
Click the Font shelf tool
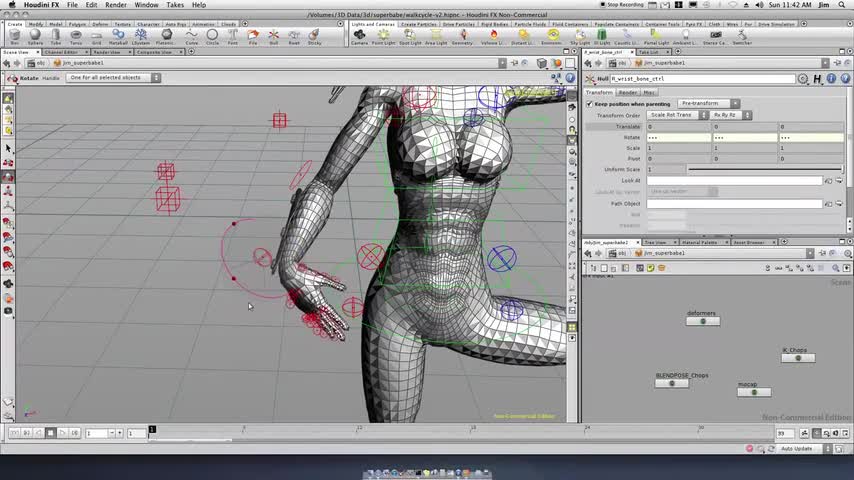(x=233, y=36)
